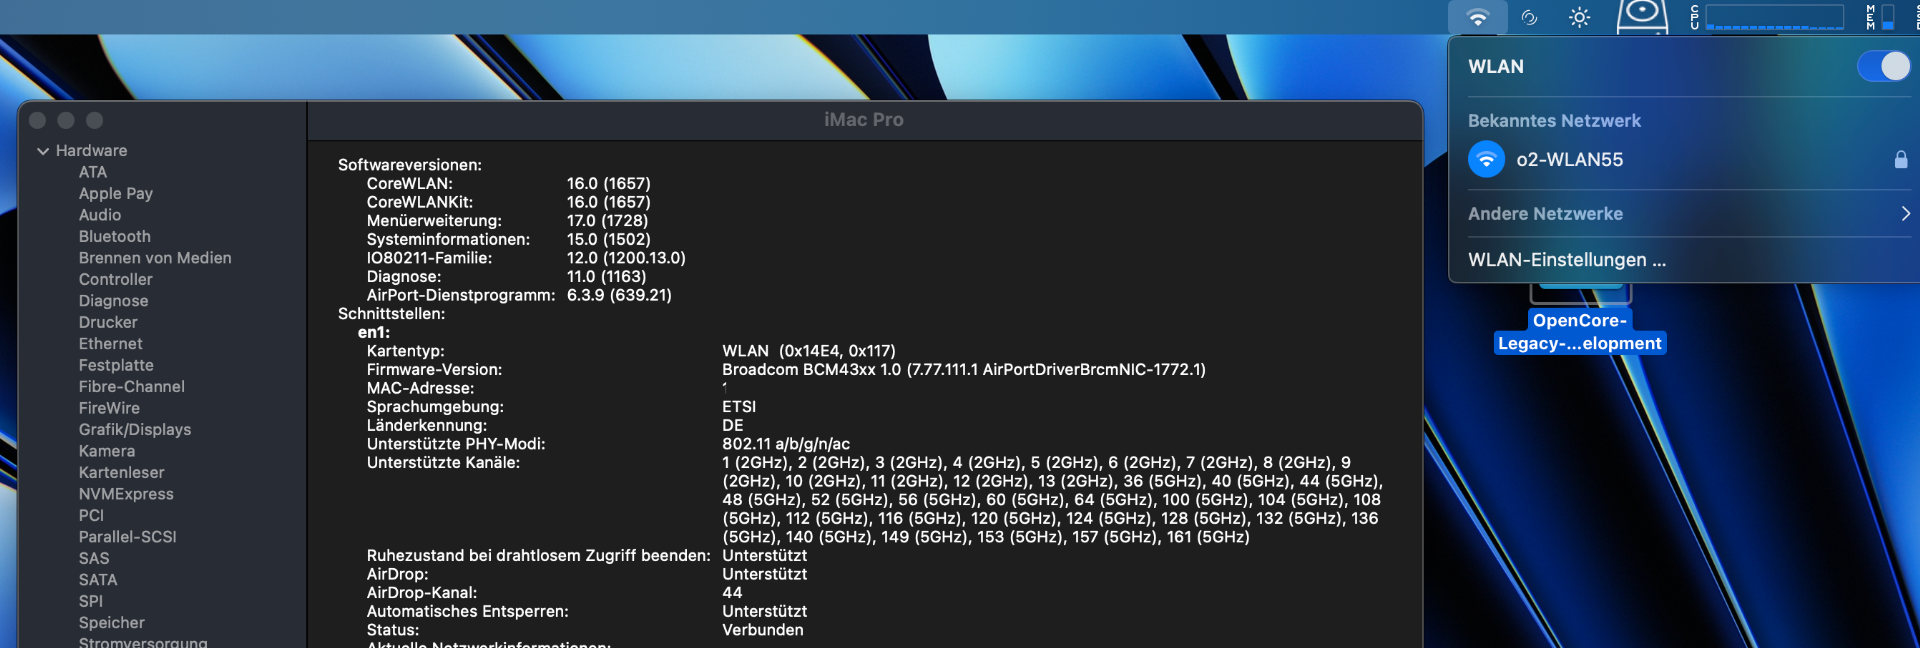Open Kartenleser in the sidebar

pos(122,472)
